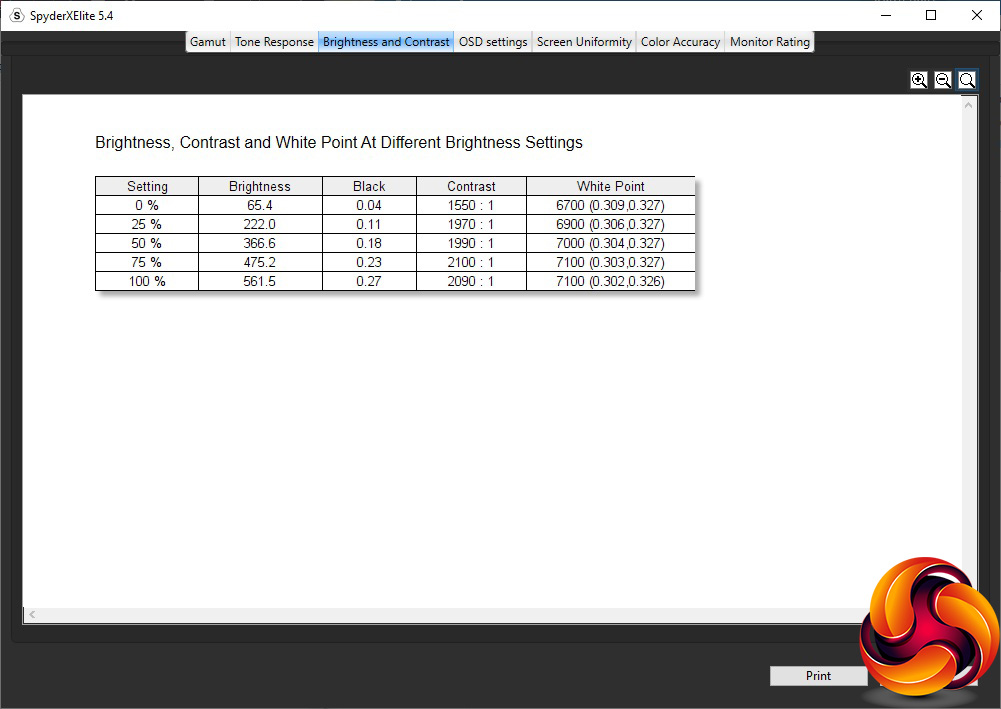Click the SpyderXElite 5.4 window title
1001x709 pixels.
click(x=72, y=16)
